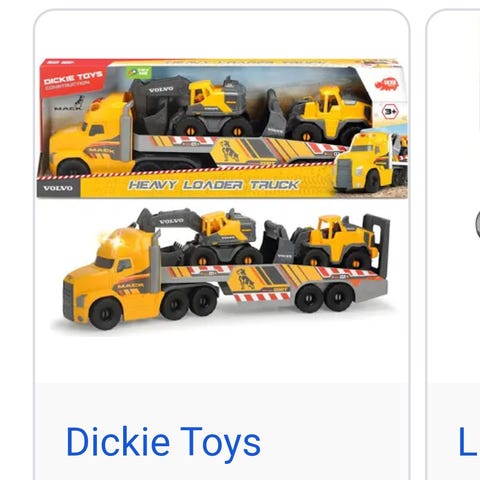Screen dimensions: 480x480
Task: Click the 3+ age badge on the box
Action: (390, 112)
